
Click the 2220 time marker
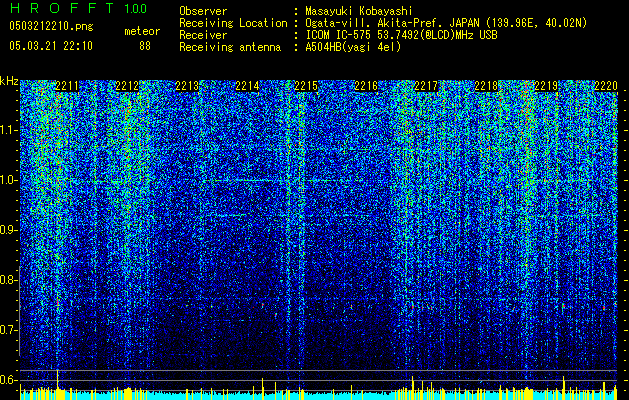point(606,86)
